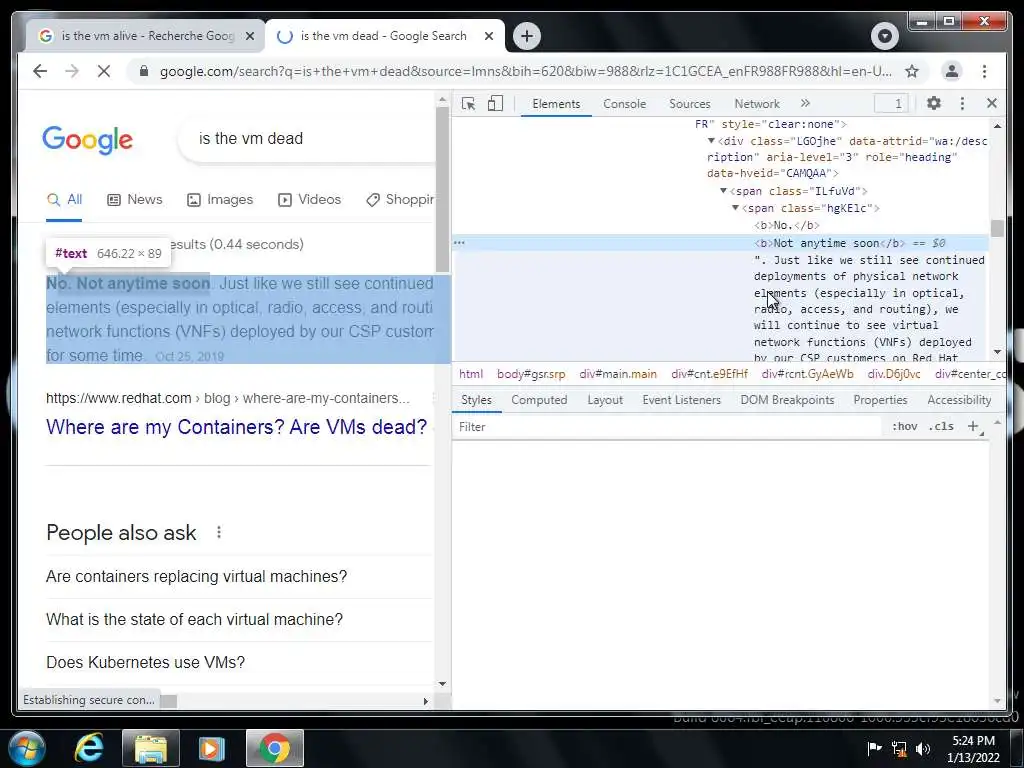Collapse the span class ILfuVd node
The image size is (1024, 768).
(723, 191)
